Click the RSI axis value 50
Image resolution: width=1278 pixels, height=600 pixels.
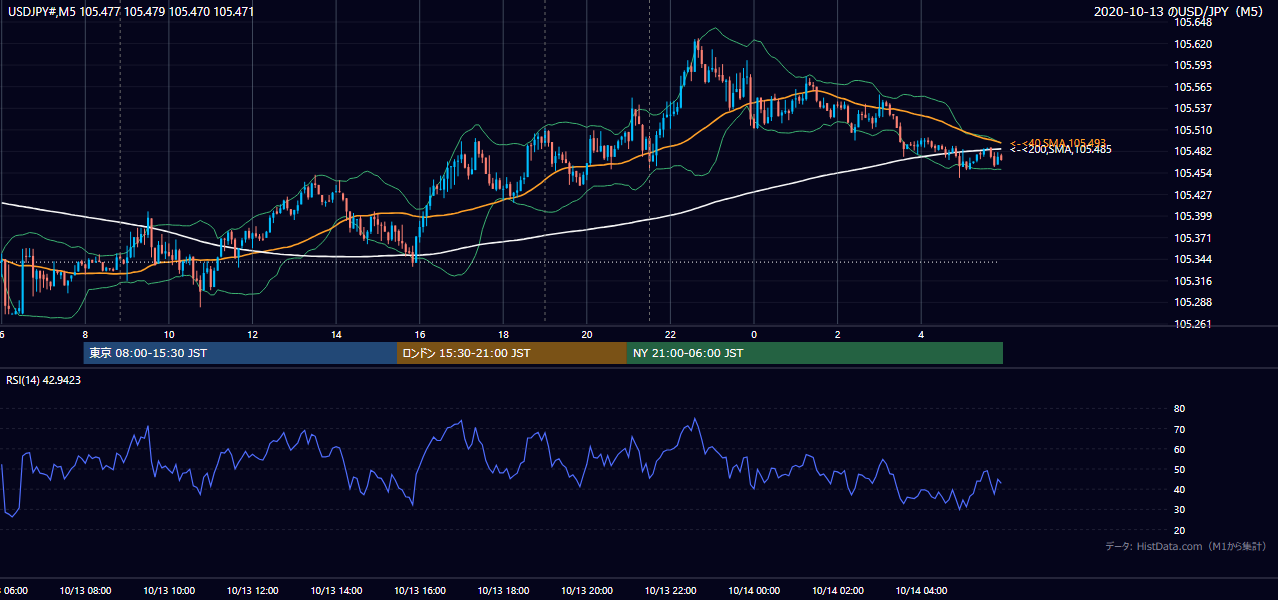pyautogui.click(x=1179, y=469)
